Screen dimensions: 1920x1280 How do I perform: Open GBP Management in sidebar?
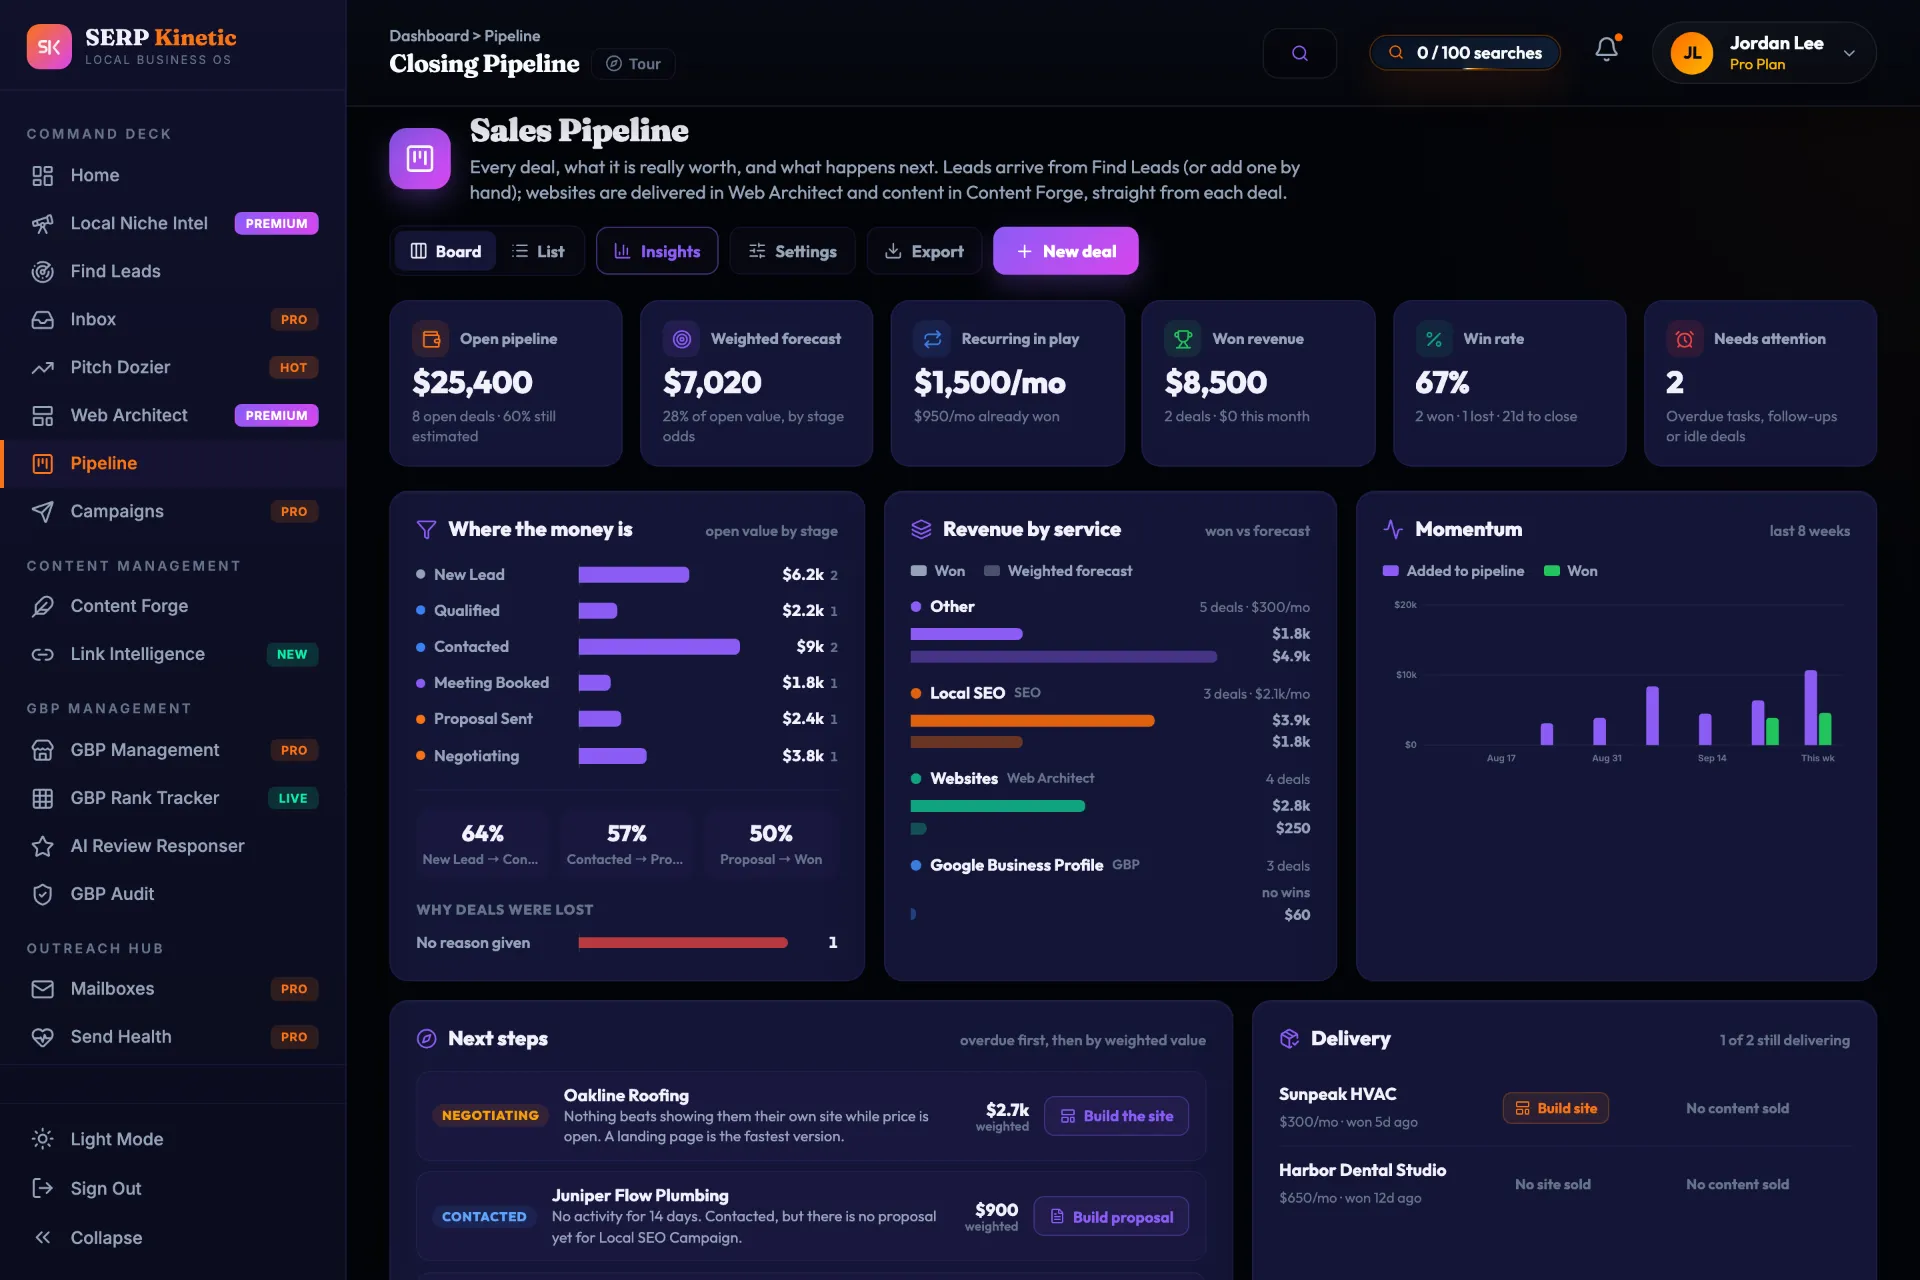[173, 750]
